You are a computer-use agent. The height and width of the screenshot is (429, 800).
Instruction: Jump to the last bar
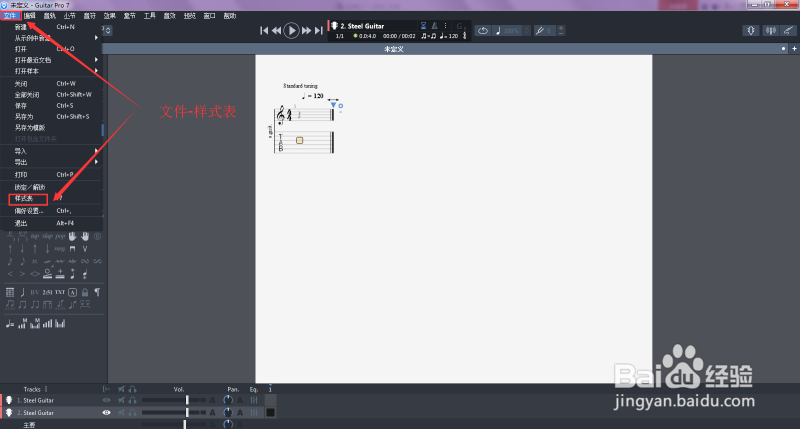(x=318, y=31)
